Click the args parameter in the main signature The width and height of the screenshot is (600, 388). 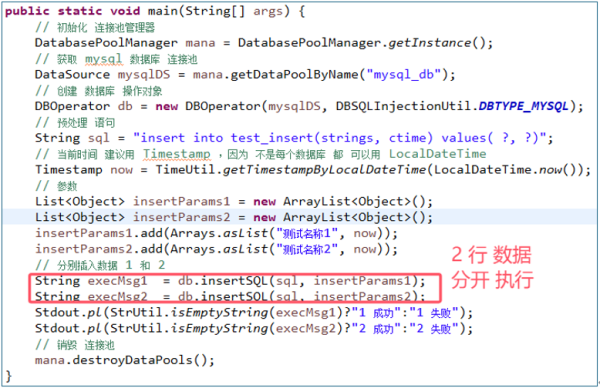click(x=268, y=11)
